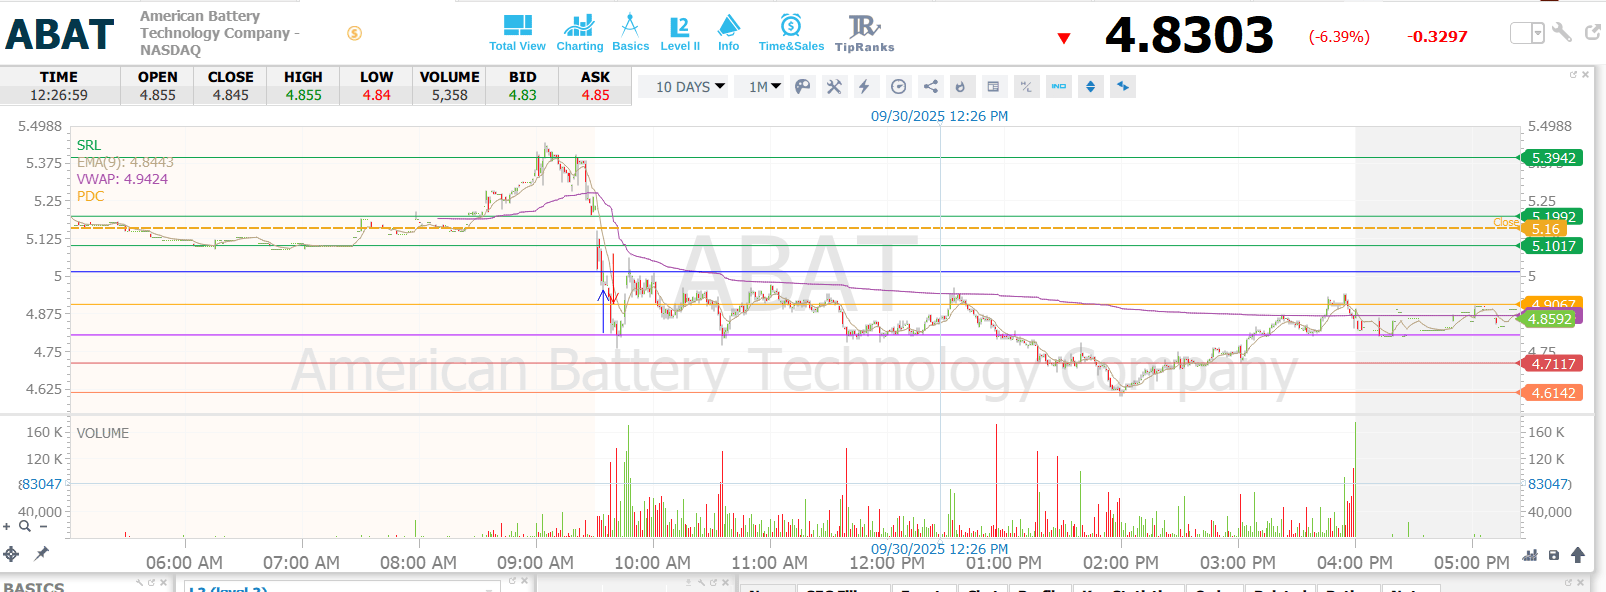Image resolution: width=1606 pixels, height=592 pixels.
Task: Open the Total View layout
Action: pos(517,32)
